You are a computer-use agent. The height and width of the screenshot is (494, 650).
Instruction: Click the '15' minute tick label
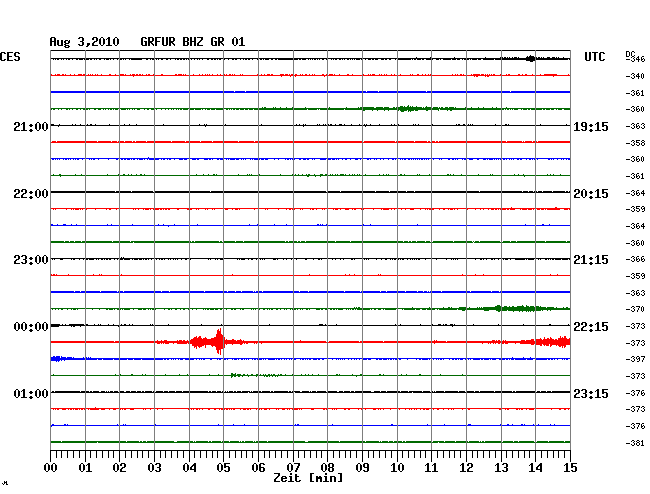click(x=570, y=468)
